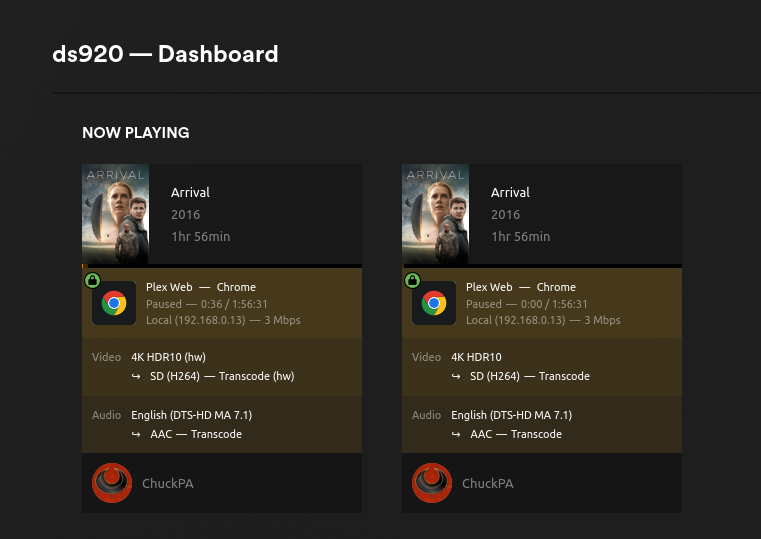Click the Chrome icon in the 0:36 paused session
The image size is (761, 539).
pyautogui.click(x=114, y=303)
